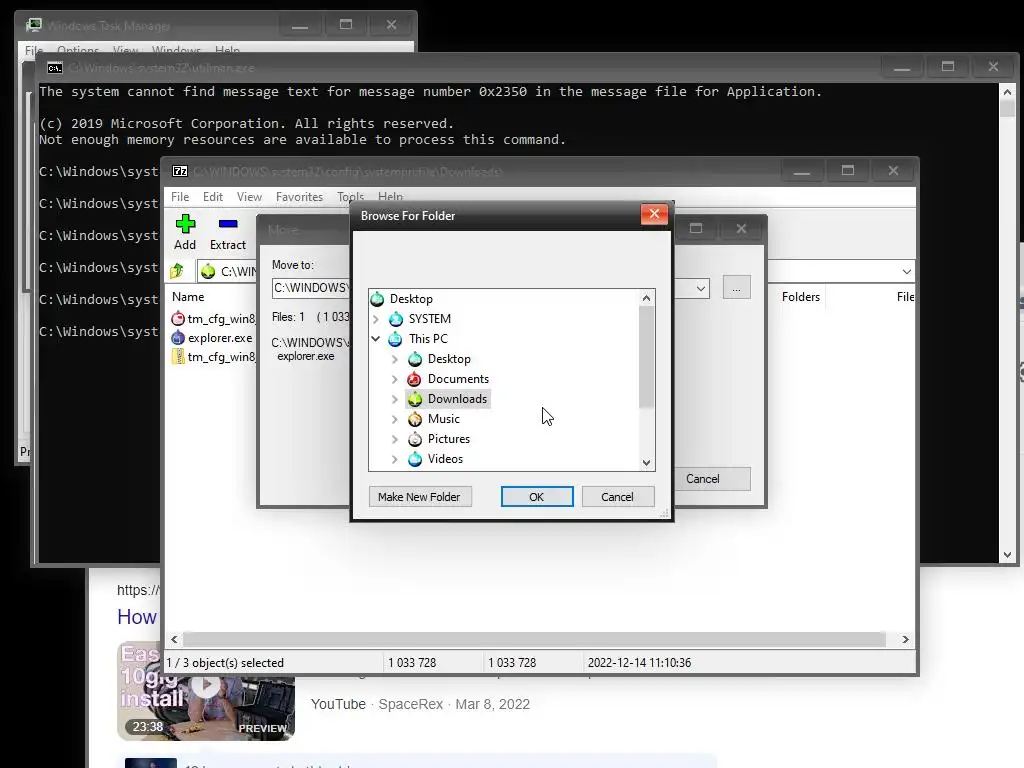Open the Move to path dropdown arrow
This screenshot has width=1024, height=768.
[x=701, y=288]
